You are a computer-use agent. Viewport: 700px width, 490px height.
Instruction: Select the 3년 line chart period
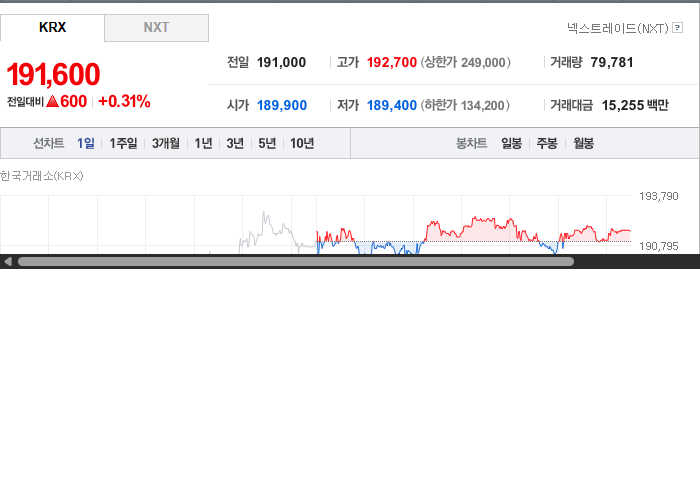(x=235, y=143)
